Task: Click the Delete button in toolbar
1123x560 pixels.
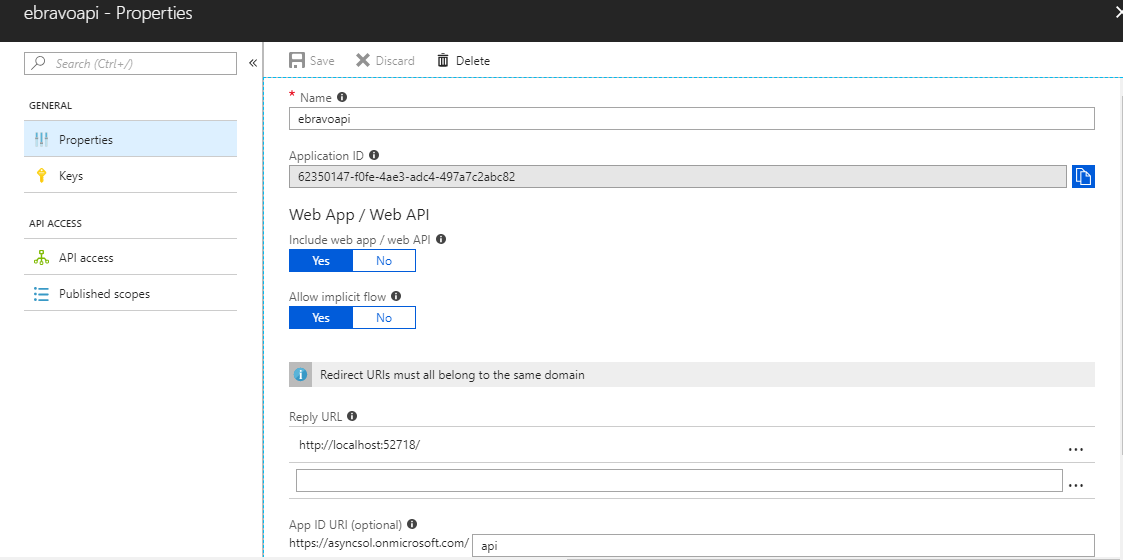Action: coord(464,61)
